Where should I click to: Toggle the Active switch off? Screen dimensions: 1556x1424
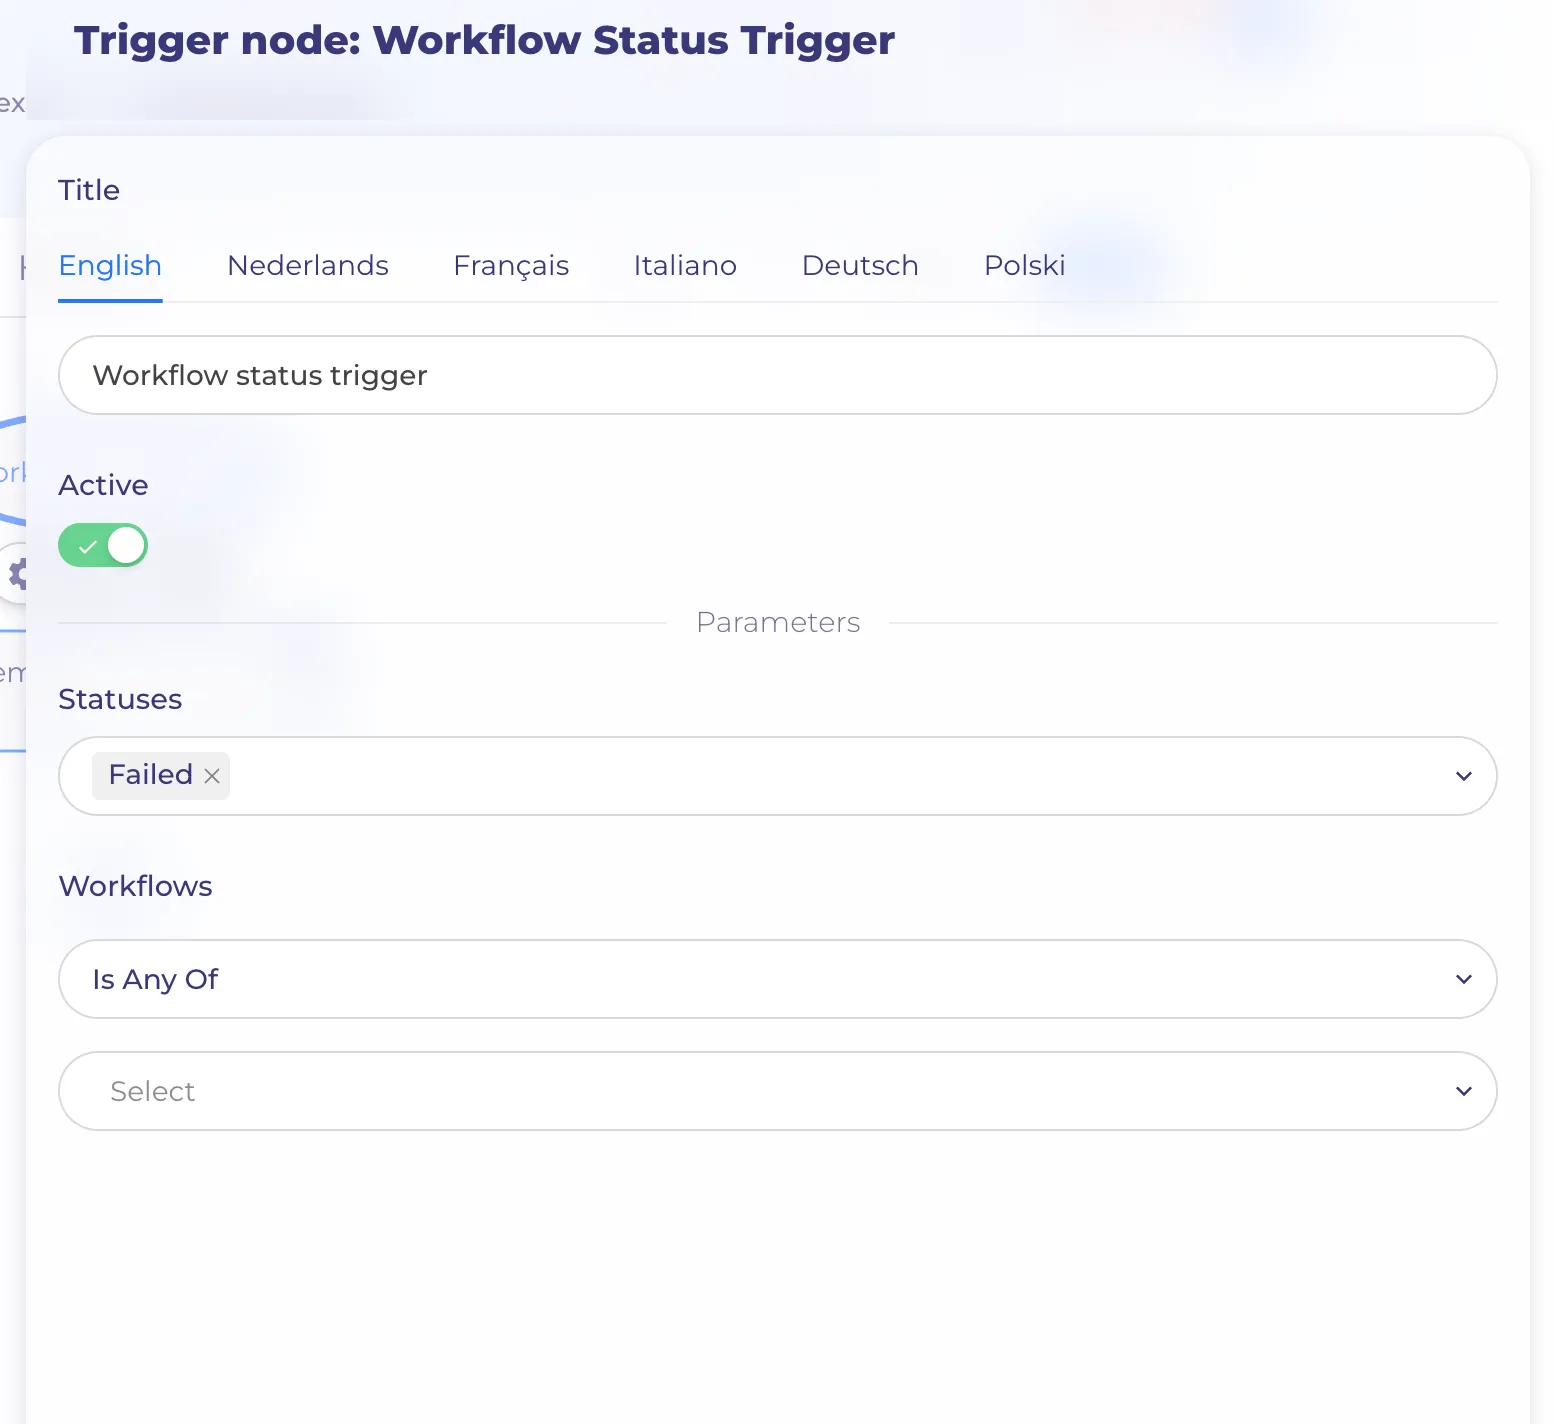pos(103,546)
